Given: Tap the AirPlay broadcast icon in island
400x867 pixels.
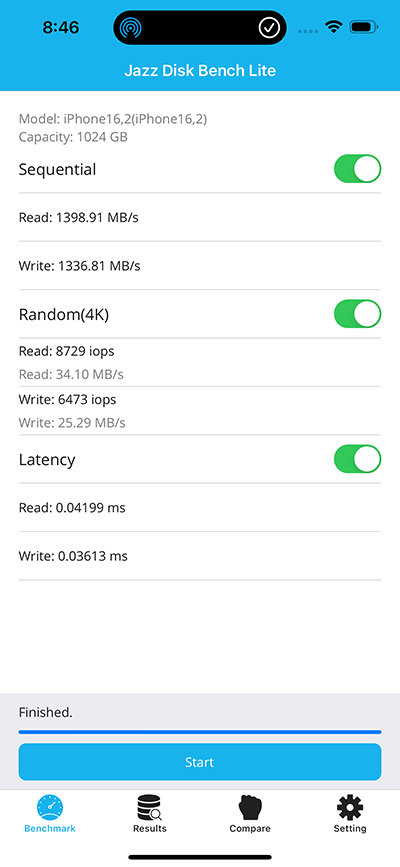Looking at the screenshot, I should [131, 27].
